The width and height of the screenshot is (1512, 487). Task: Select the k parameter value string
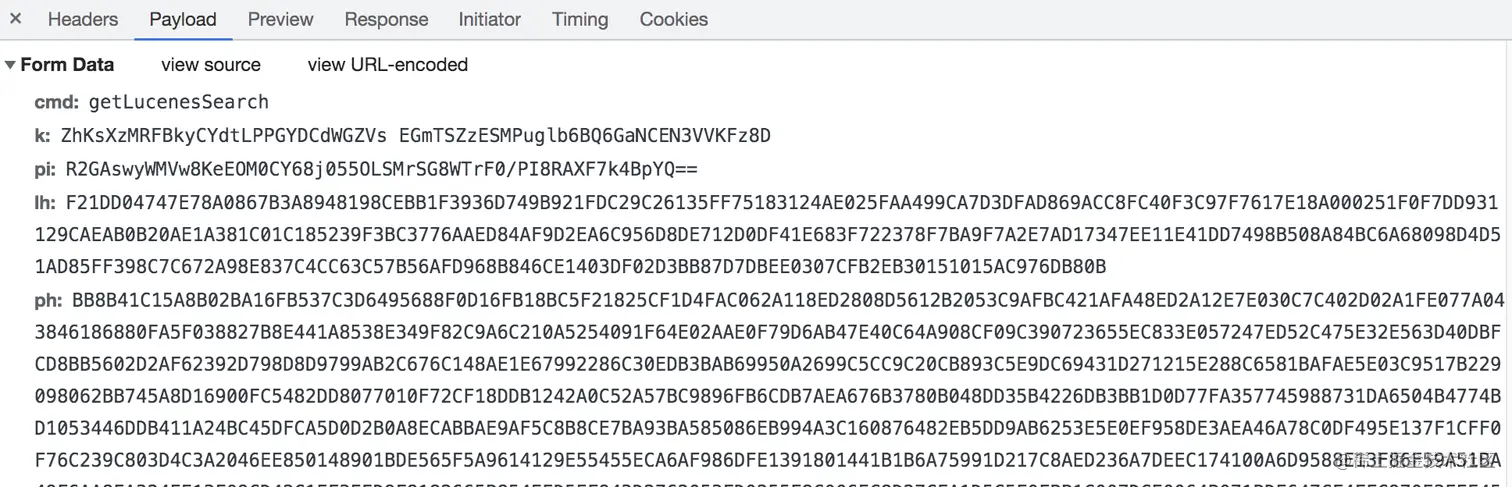point(416,136)
